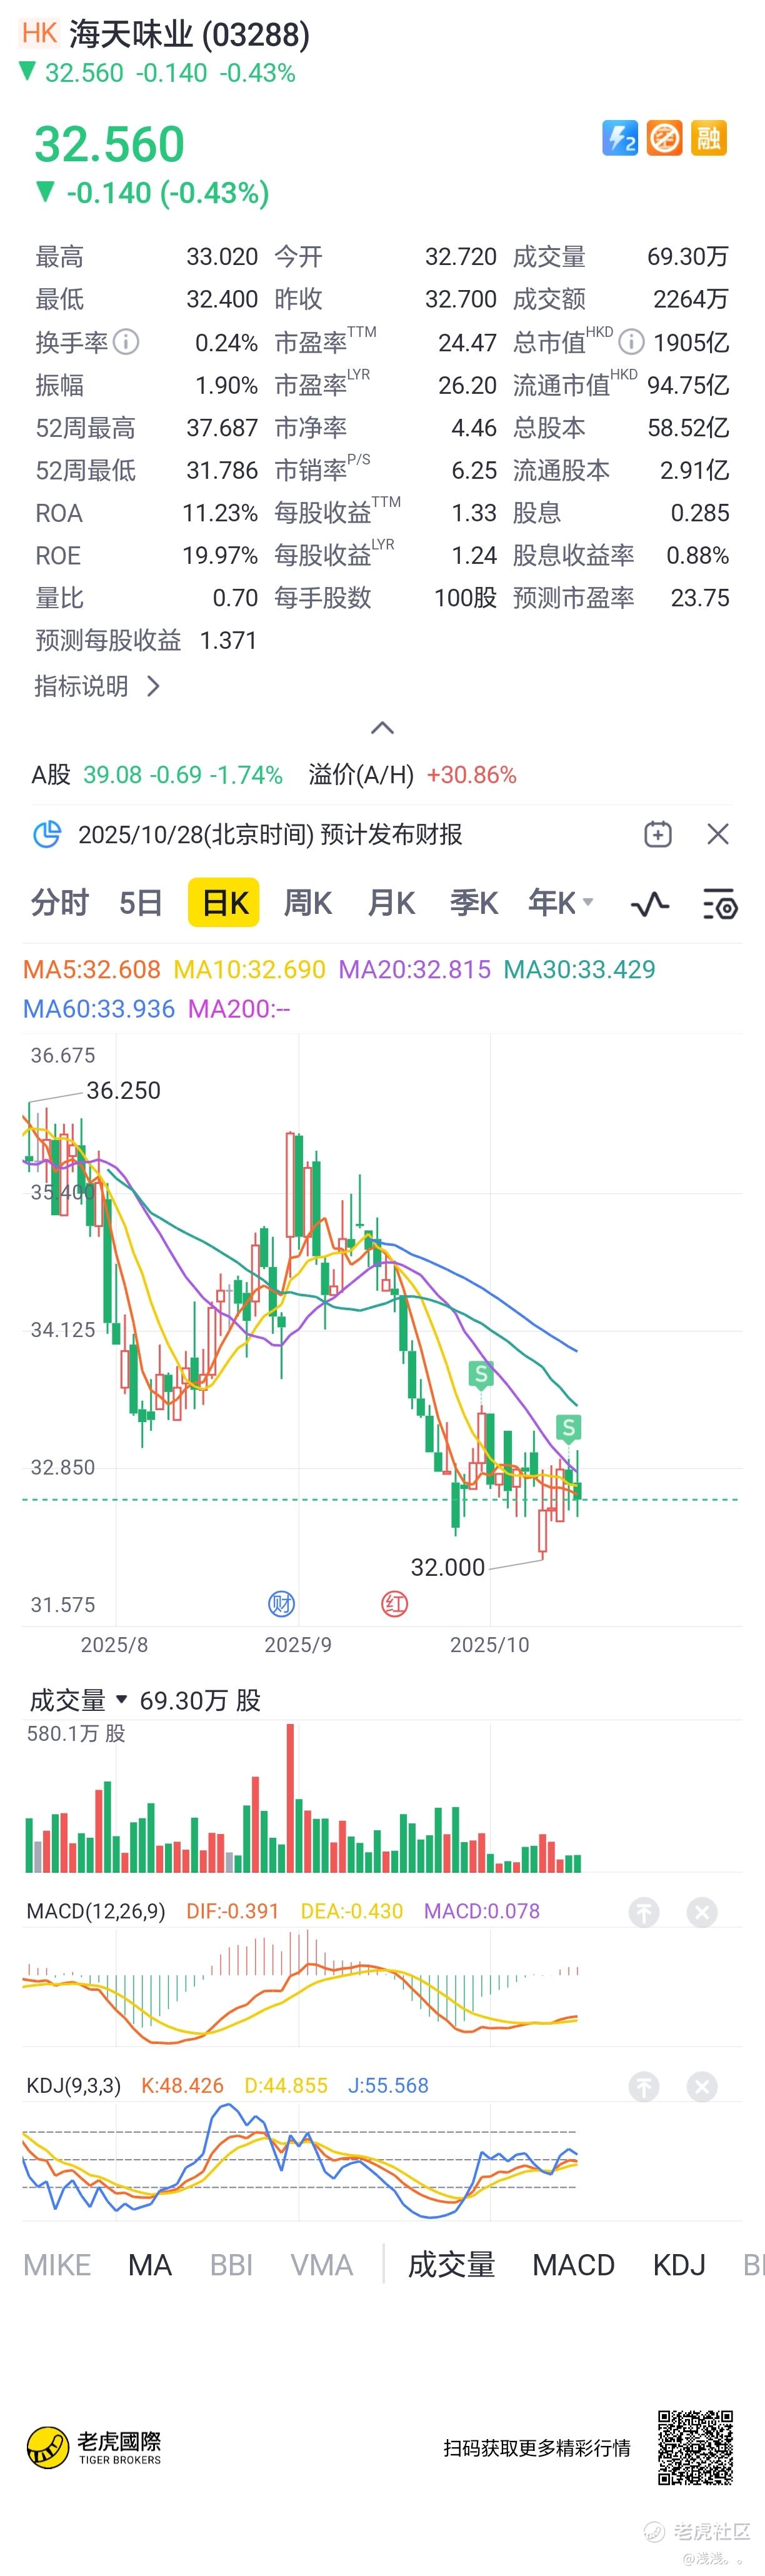The height and width of the screenshot is (2576, 765).
Task: Tap MA60:33.936 legend label
Action: point(99,1009)
